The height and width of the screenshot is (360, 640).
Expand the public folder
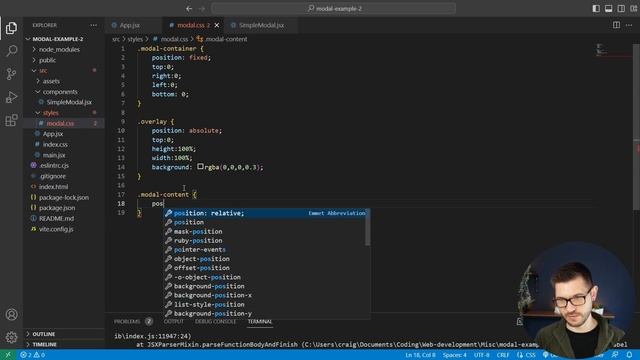point(63,60)
